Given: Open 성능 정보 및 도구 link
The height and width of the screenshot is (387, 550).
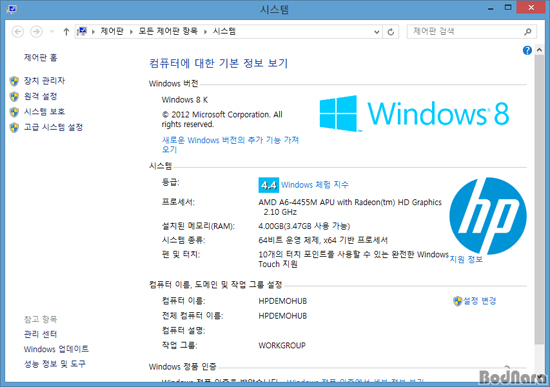Looking at the screenshot, I should click(x=55, y=364).
